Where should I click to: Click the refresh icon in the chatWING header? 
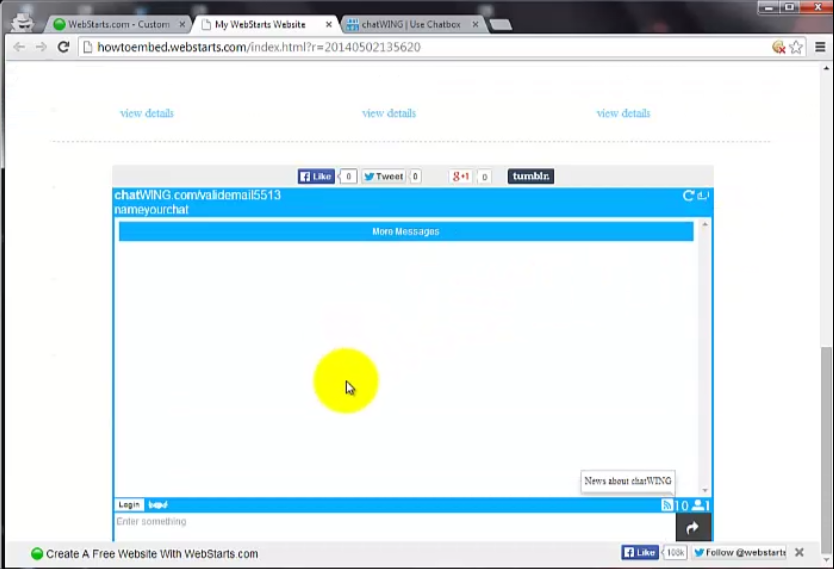[688, 196]
